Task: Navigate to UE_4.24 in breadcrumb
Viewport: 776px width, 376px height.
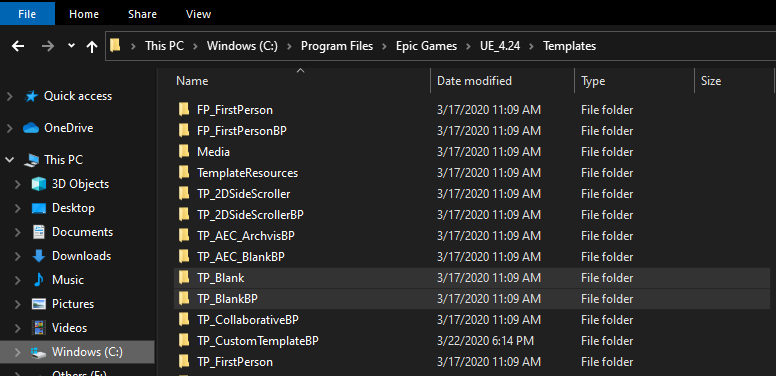Action: coord(500,46)
